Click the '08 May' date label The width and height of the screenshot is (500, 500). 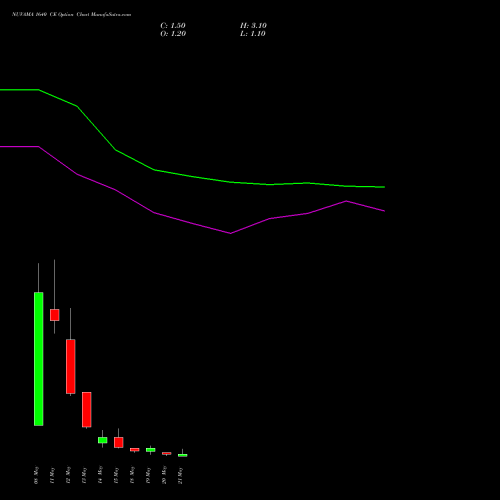tap(36, 475)
